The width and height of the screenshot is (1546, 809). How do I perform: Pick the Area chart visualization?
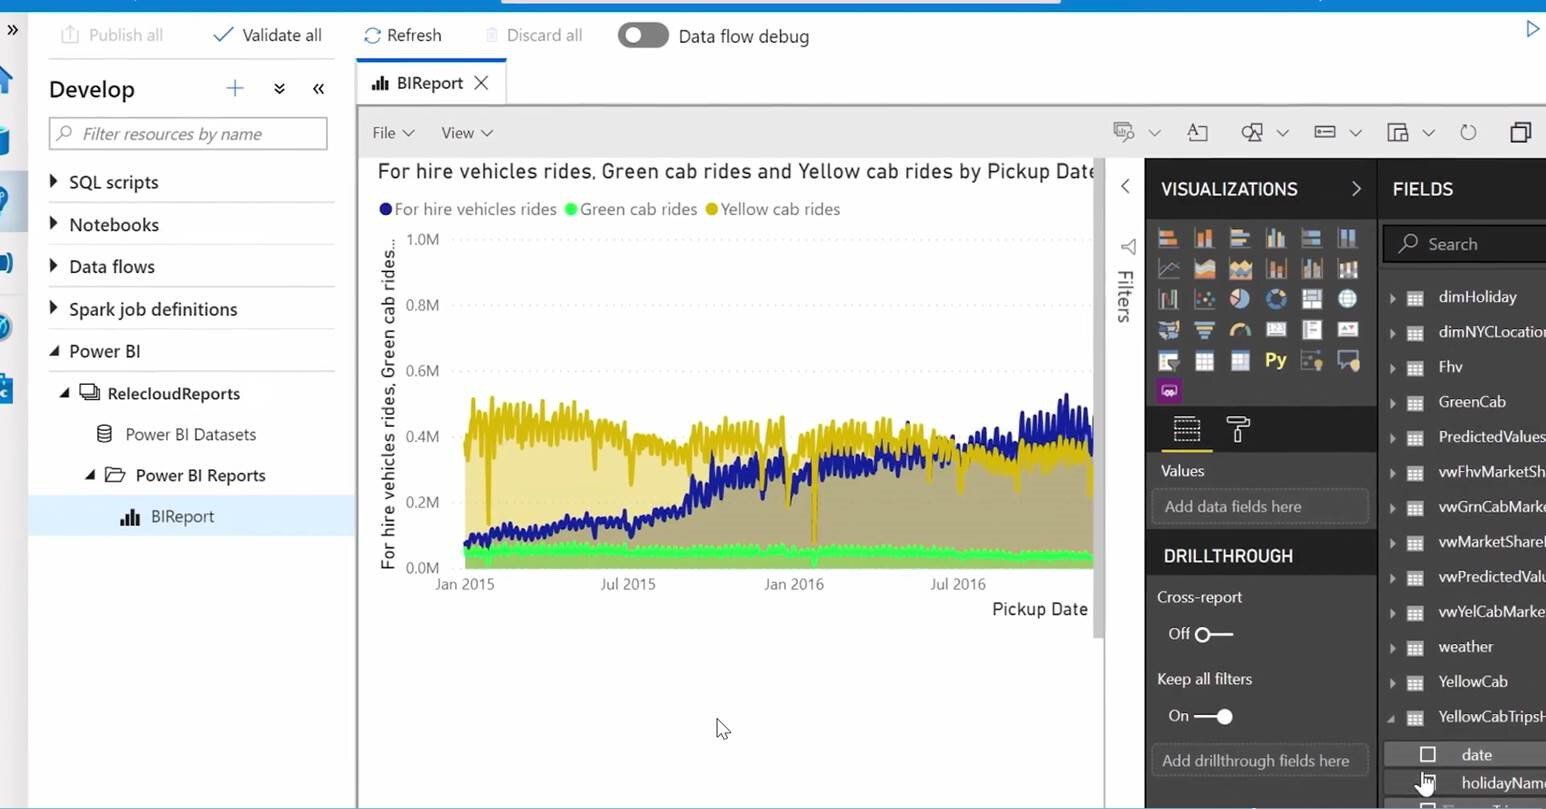(x=1204, y=268)
